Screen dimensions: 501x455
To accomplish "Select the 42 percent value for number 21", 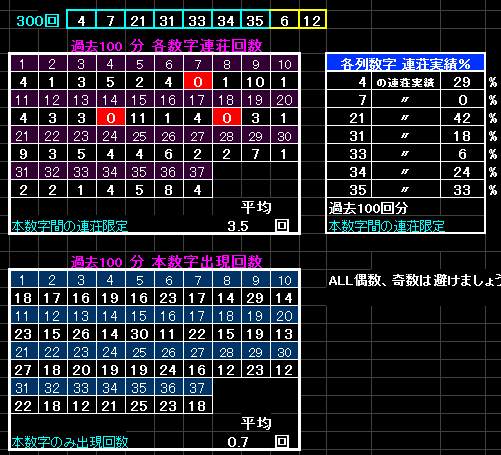I will (x=462, y=118).
